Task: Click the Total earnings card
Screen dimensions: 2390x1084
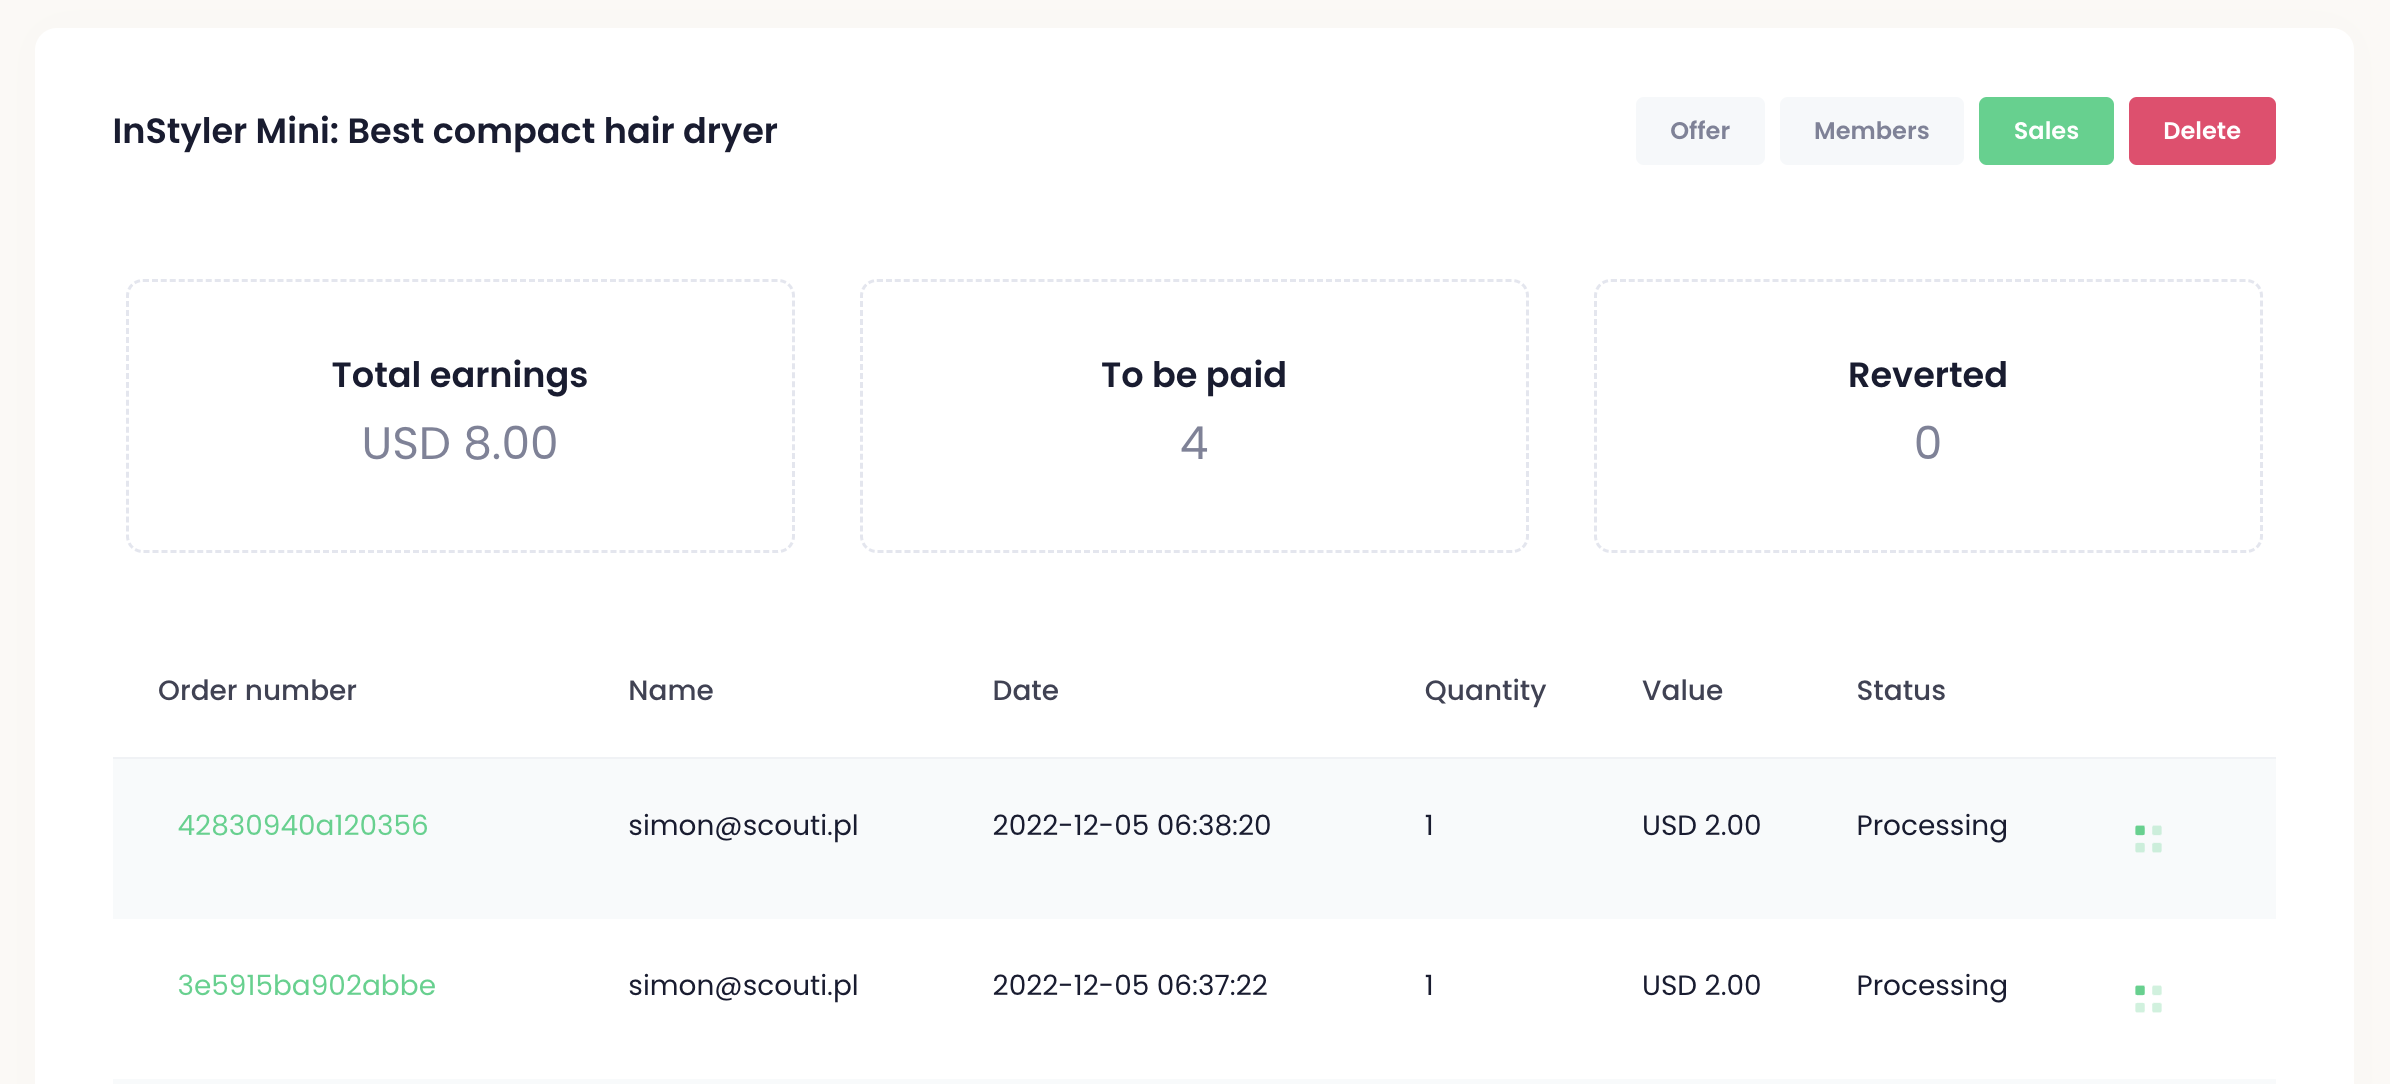Action: (460, 415)
